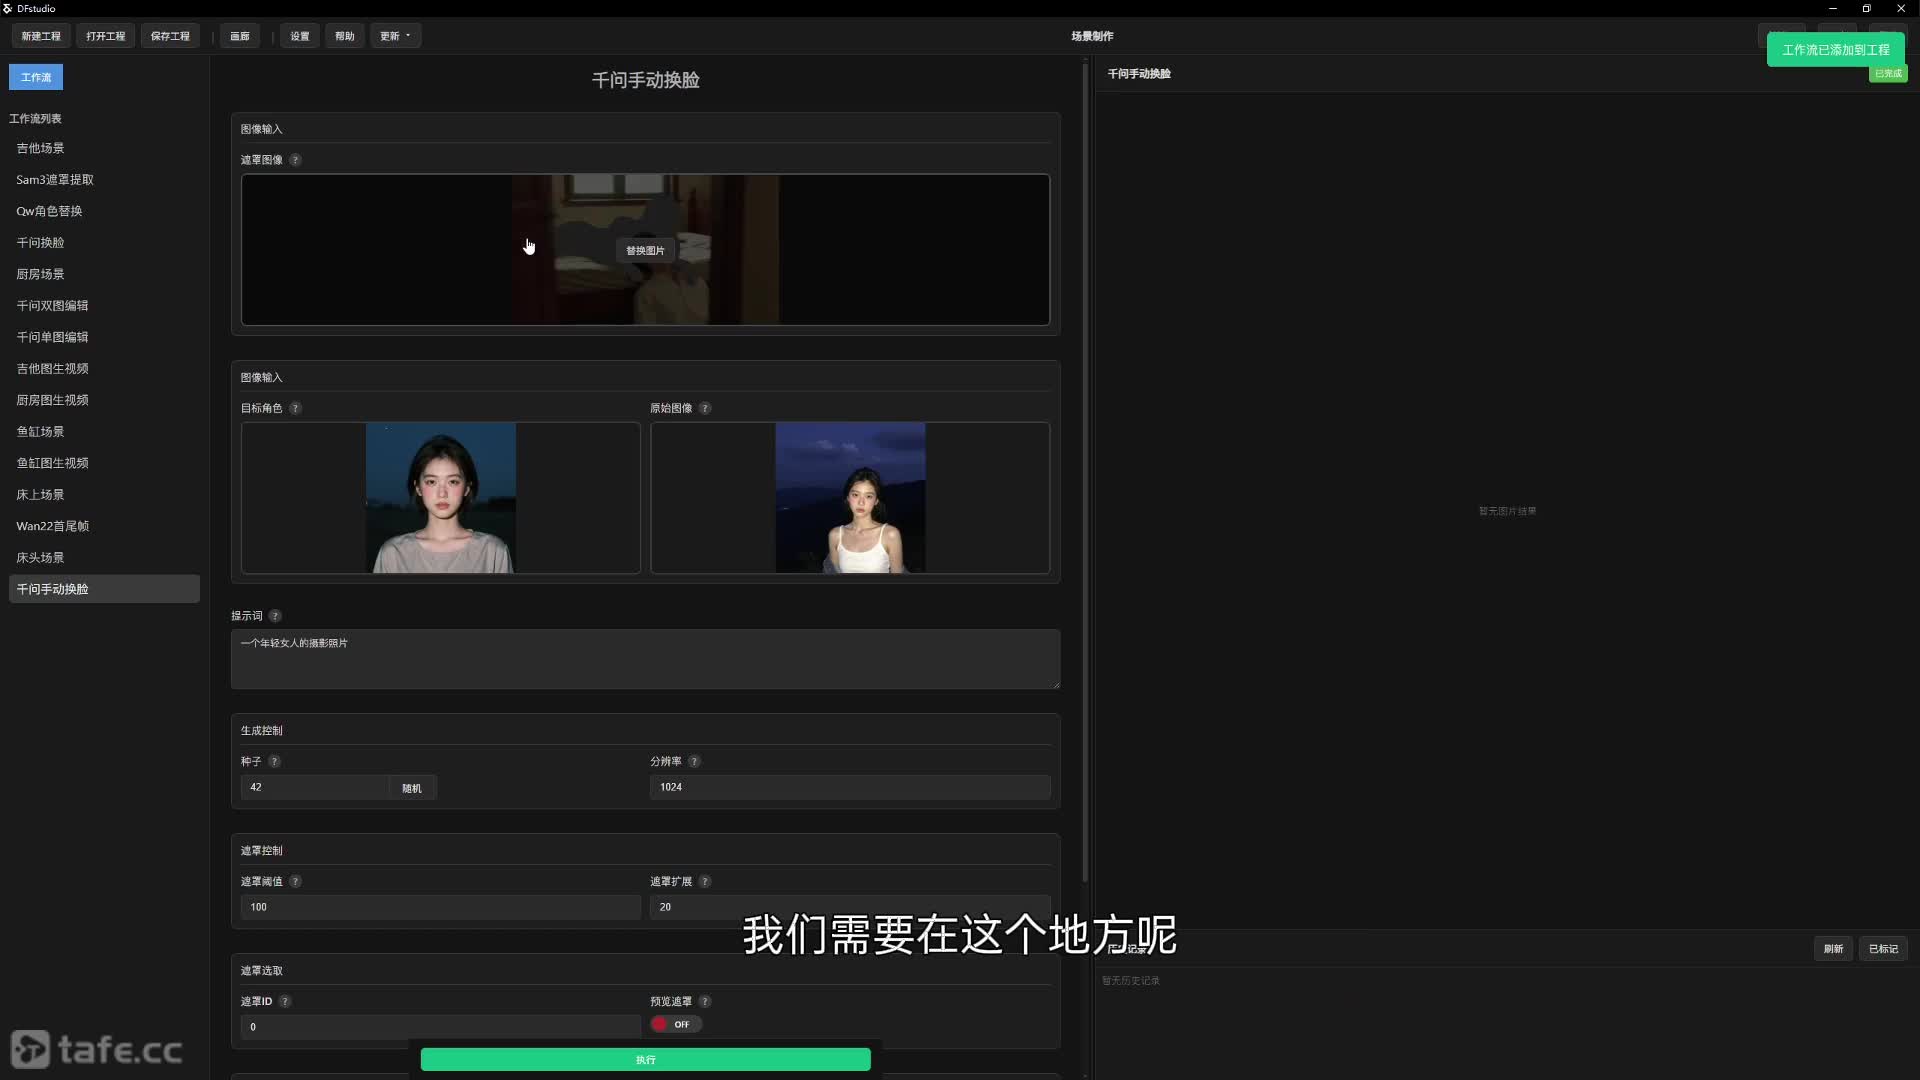The width and height of the screenshot is (1920, 1080).
Task: Click help icon next to 遮罩图像
Action: (x=295, y=160)
